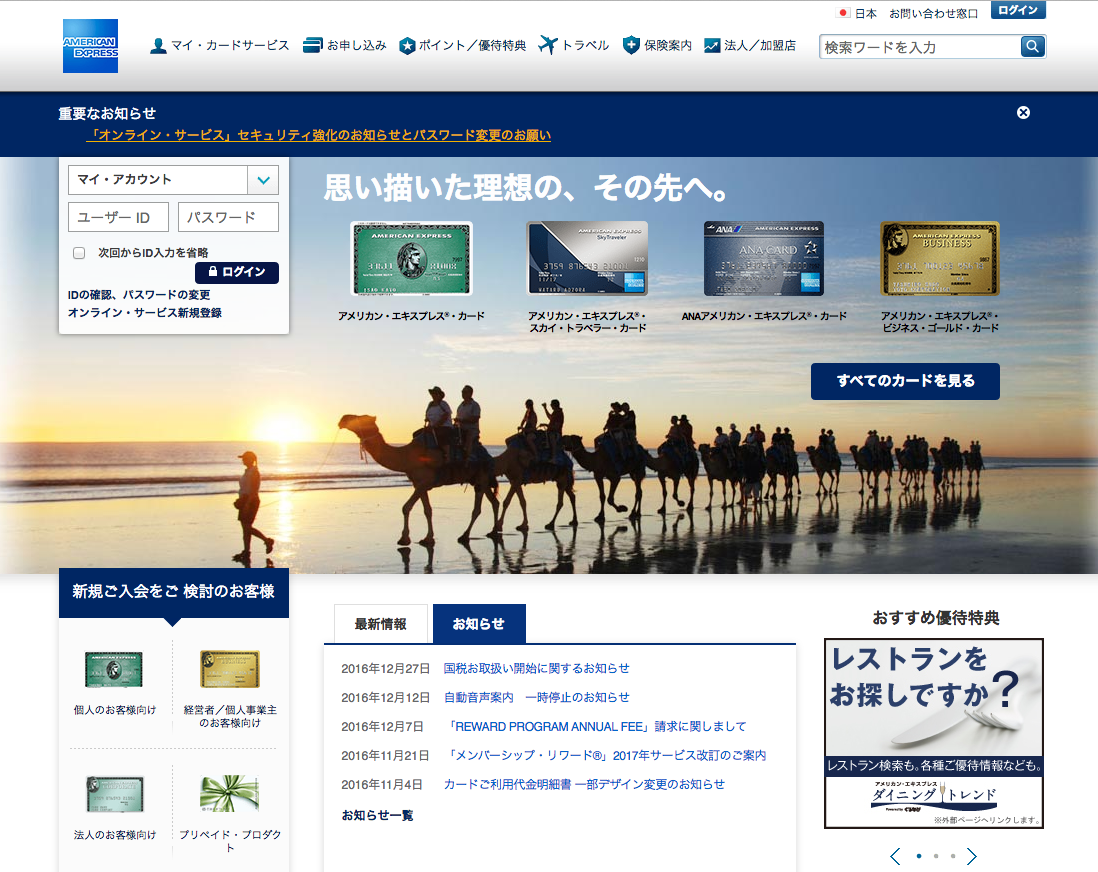Viewport: 1098px width, 872px height.
Task: Click IDの確認、パスワードの変更 link
Action: point(139,295)
